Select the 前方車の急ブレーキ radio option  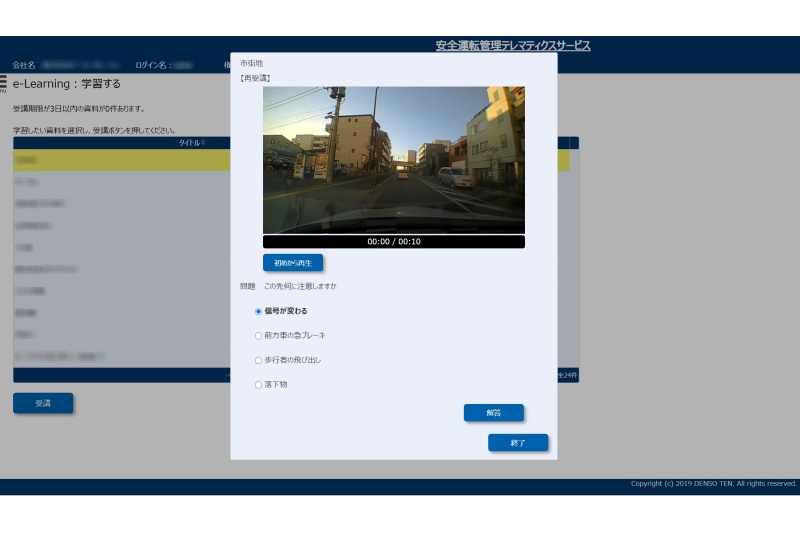[x=258, y=336]
